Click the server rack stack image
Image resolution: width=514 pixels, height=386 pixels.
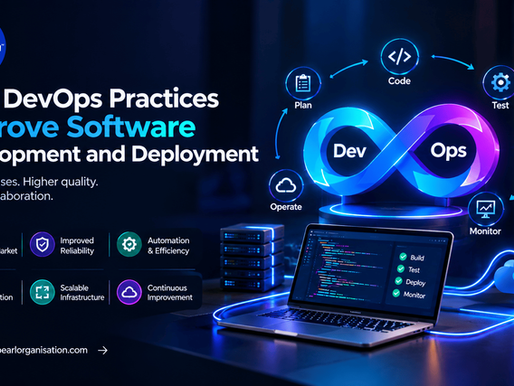(x=252, y=258)
